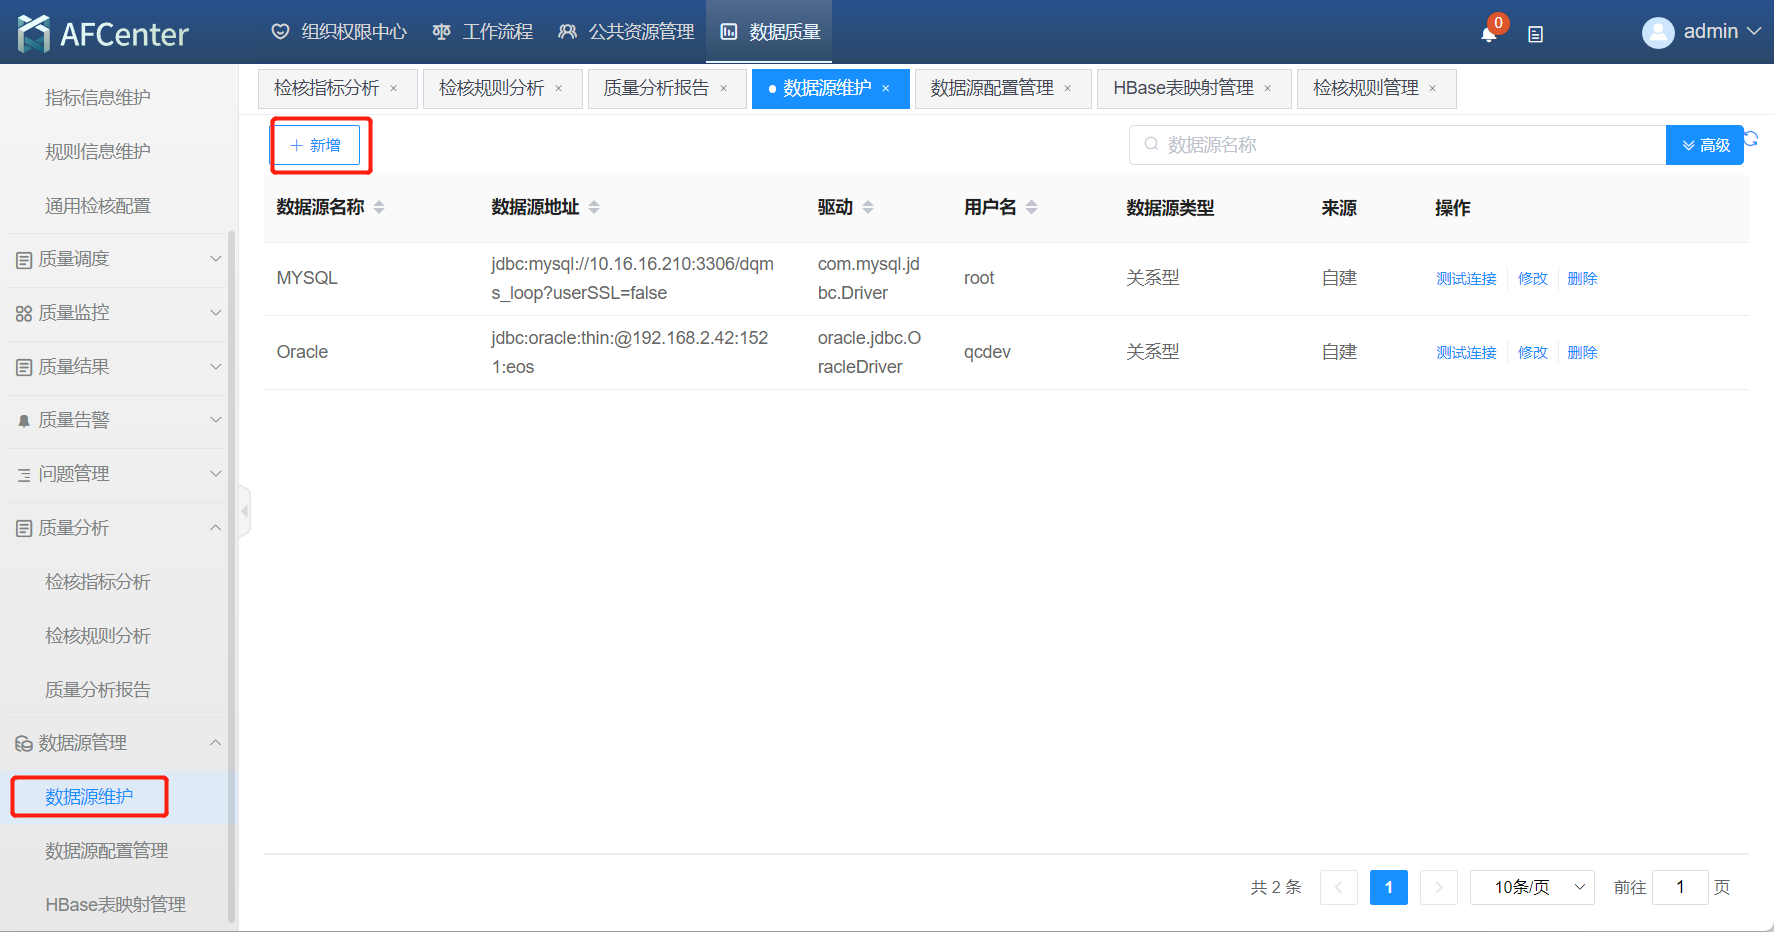
Task: Click the AFCenter logo
Action: pyautogui.click(x=103, y=33)
